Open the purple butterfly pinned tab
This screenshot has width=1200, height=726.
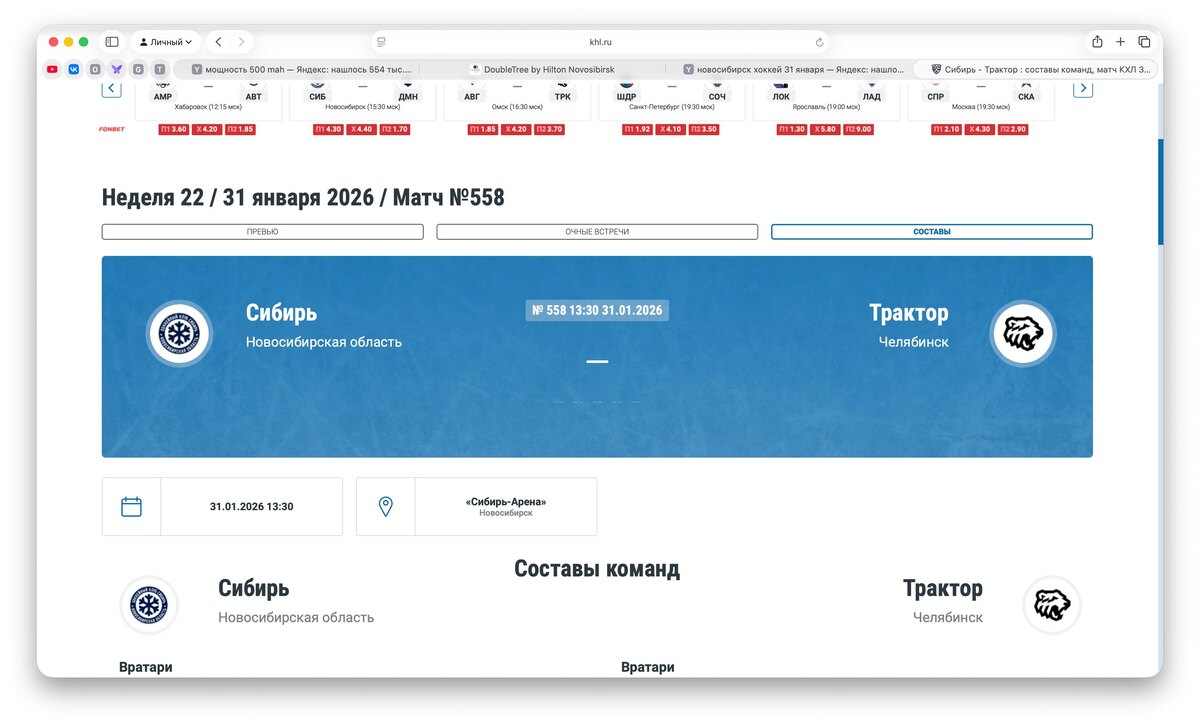117,69
